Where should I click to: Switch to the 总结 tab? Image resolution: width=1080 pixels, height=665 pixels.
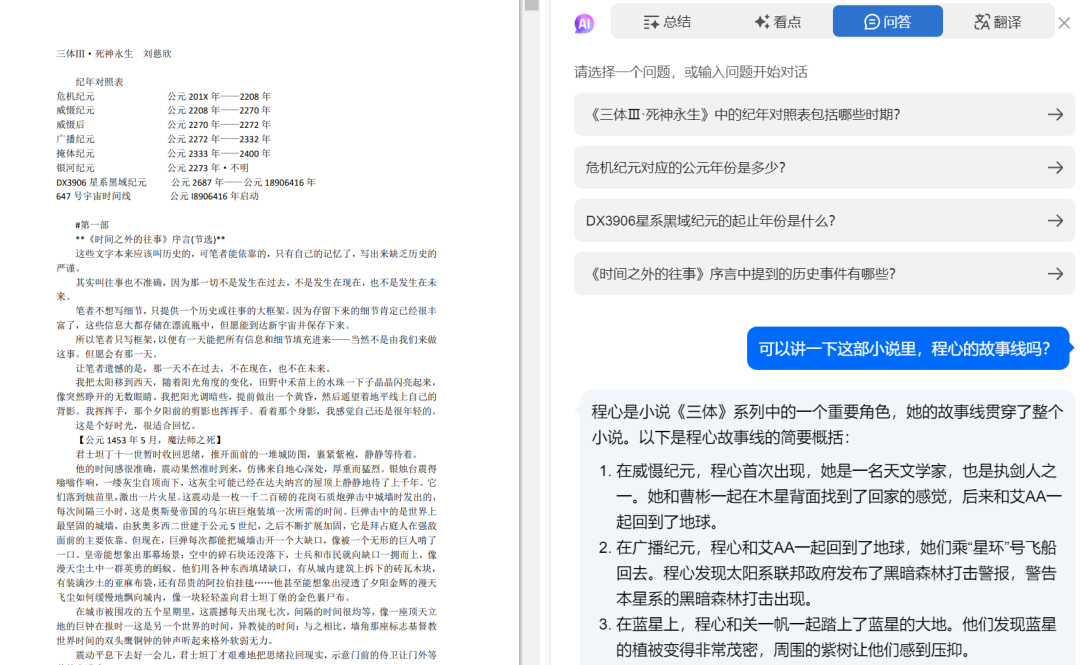667,21
